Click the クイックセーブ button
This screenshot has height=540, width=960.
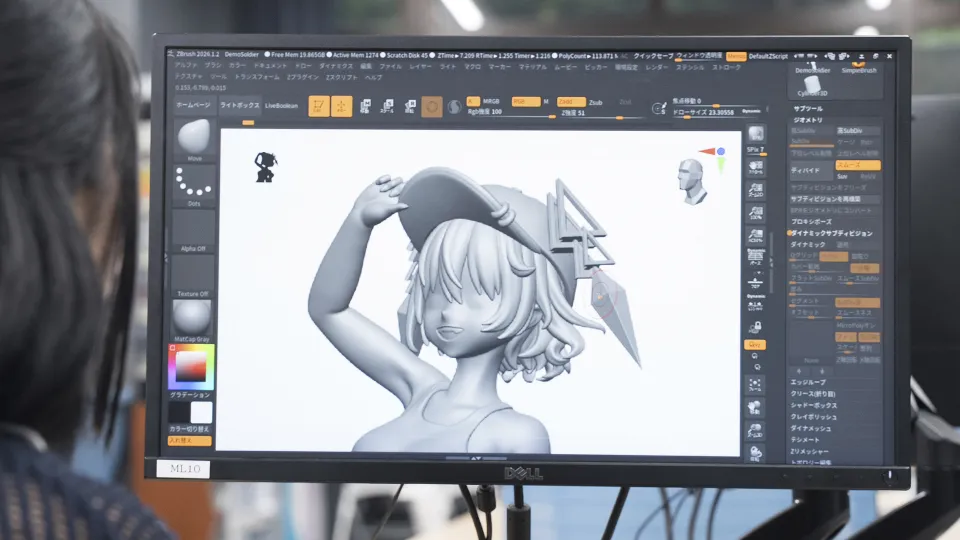tap(653, 56)
